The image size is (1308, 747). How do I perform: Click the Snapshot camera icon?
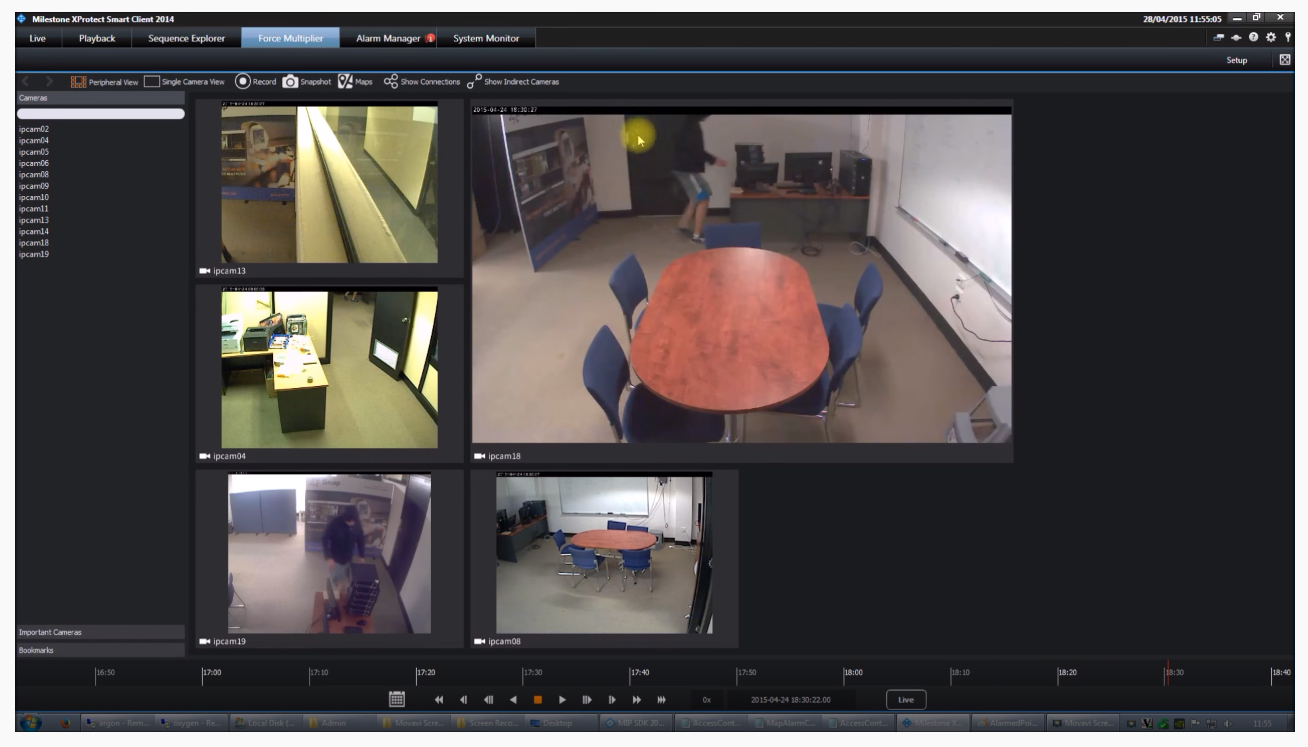click(290, 82)
